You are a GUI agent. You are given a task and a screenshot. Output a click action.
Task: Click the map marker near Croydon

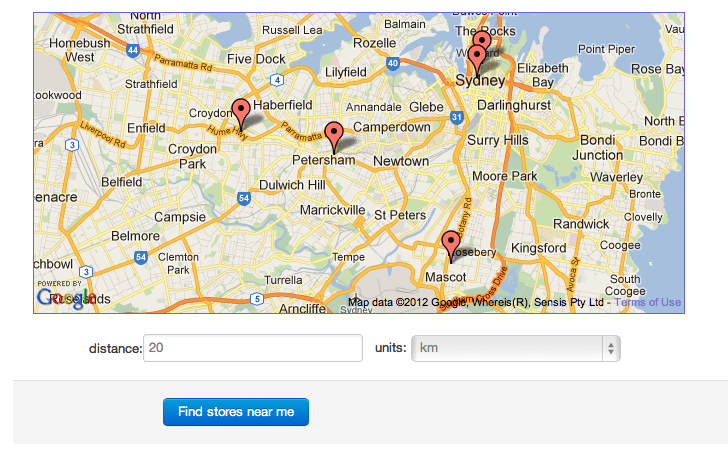240,113
